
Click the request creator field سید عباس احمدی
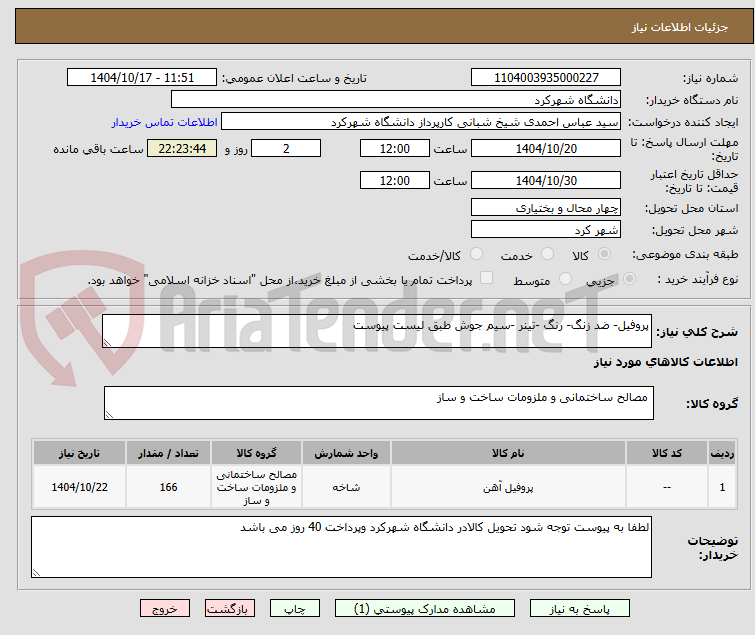[421, 122]
